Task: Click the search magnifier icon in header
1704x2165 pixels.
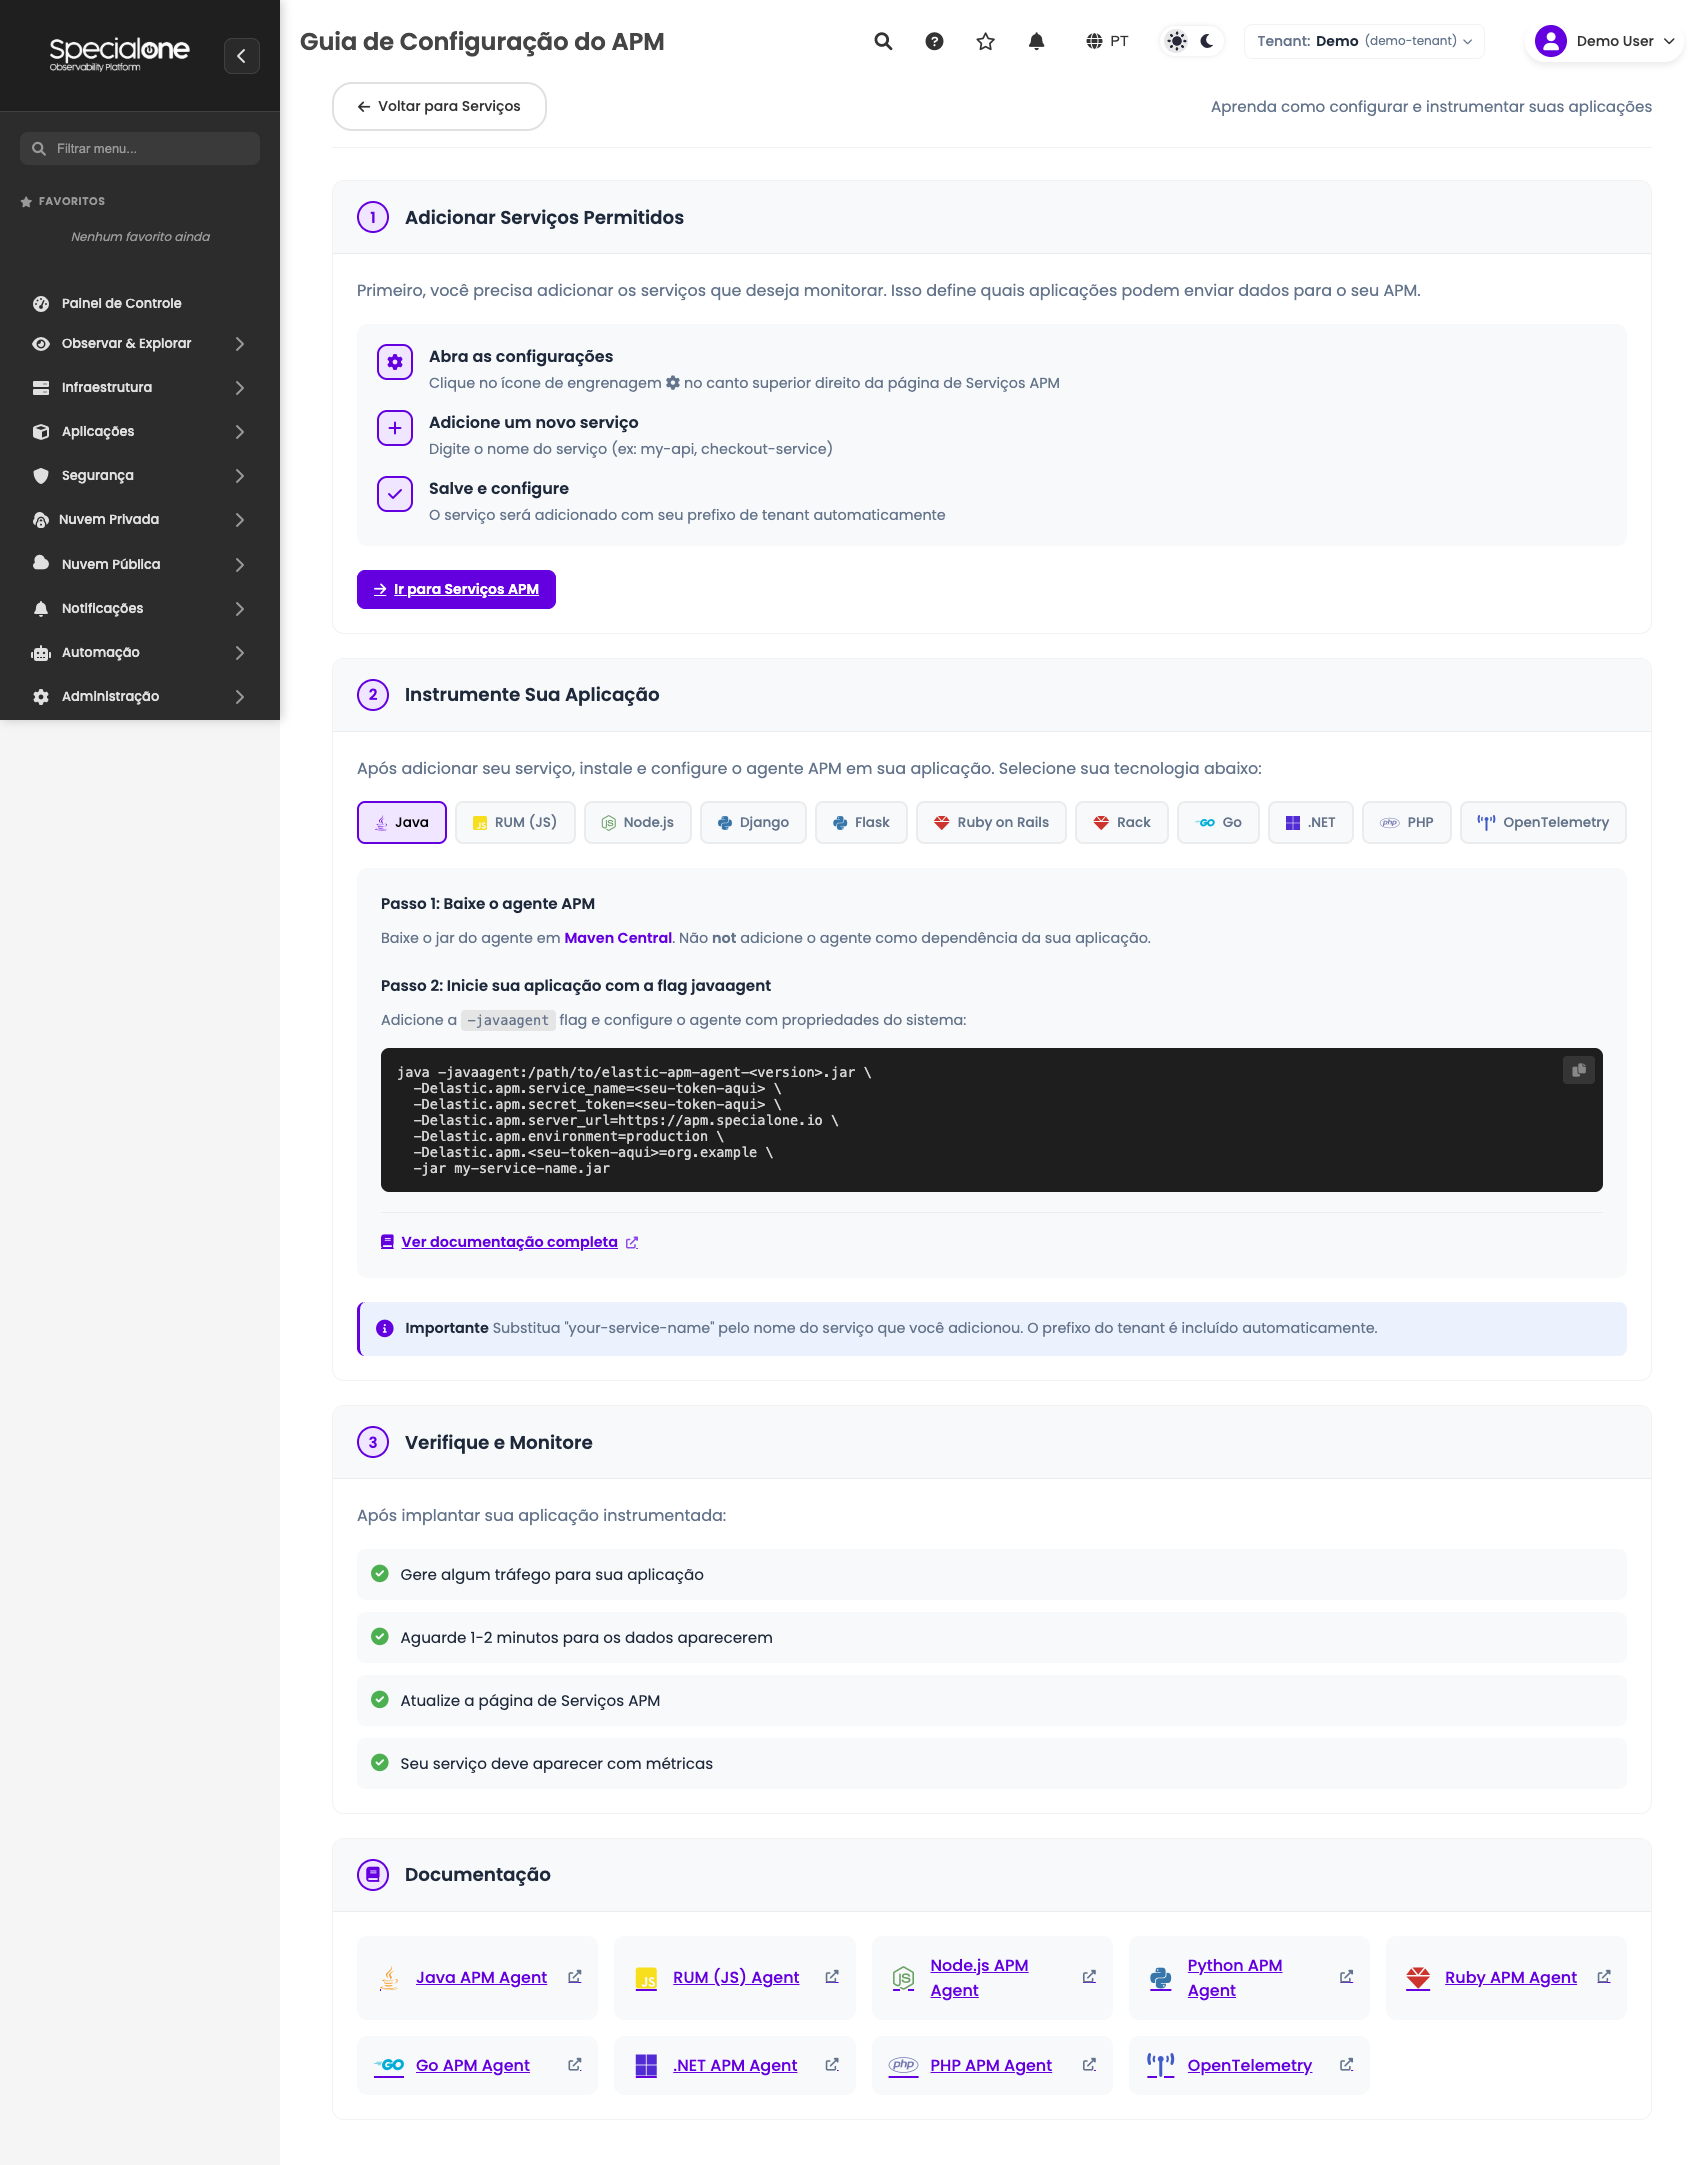Action: click(883, 41)
